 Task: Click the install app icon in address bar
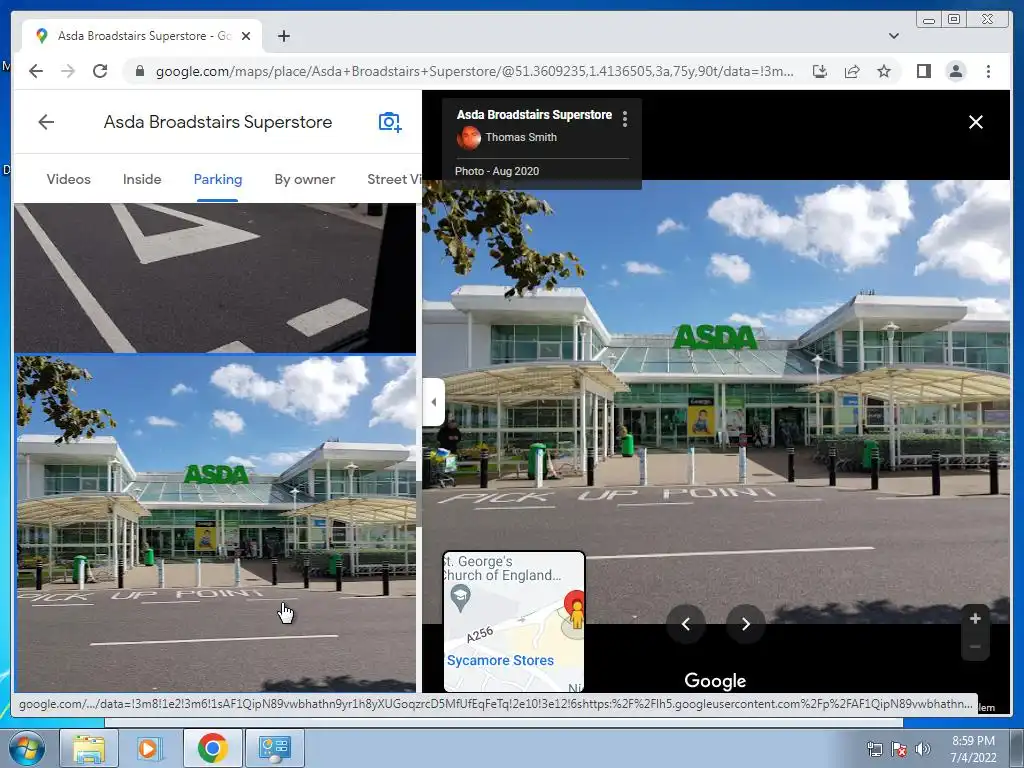(820, 71)
